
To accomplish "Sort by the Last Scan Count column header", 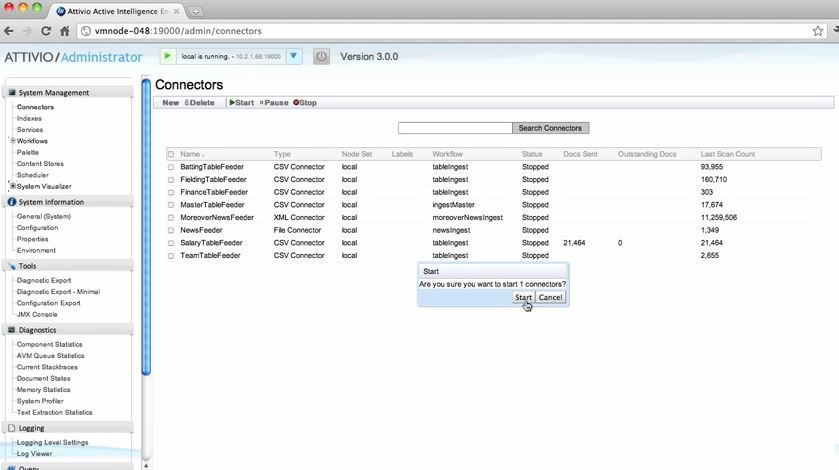I will point(728,154).
